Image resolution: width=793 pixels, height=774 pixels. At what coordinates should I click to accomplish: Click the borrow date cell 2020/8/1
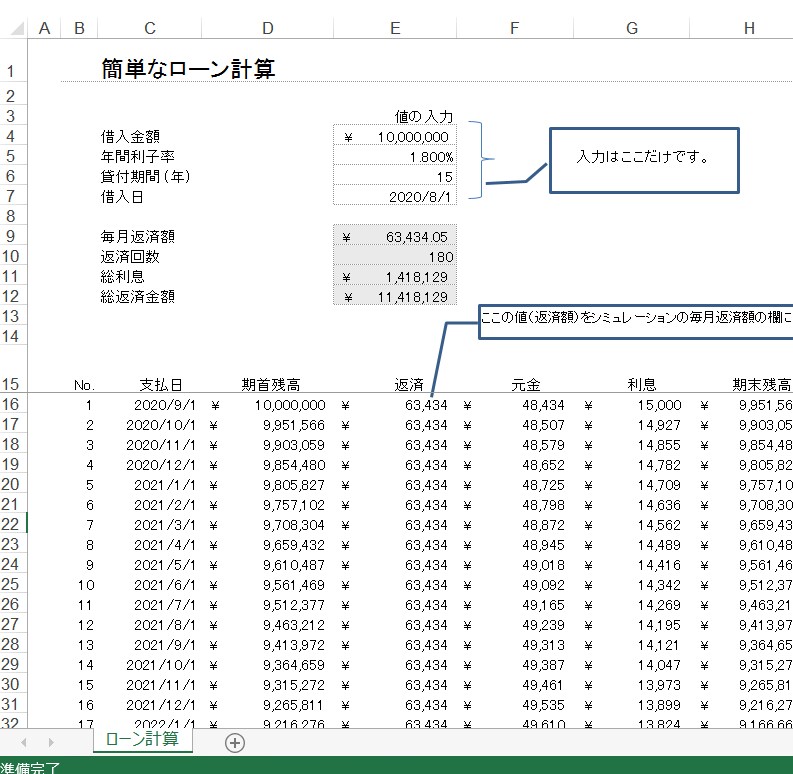(x=395, y=196)
